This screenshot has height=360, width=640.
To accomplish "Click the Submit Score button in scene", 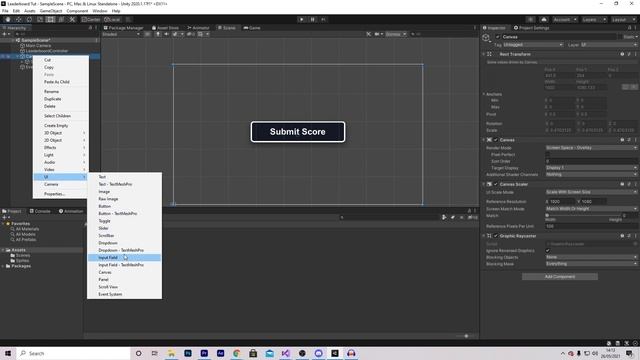I will click(298, 132).
